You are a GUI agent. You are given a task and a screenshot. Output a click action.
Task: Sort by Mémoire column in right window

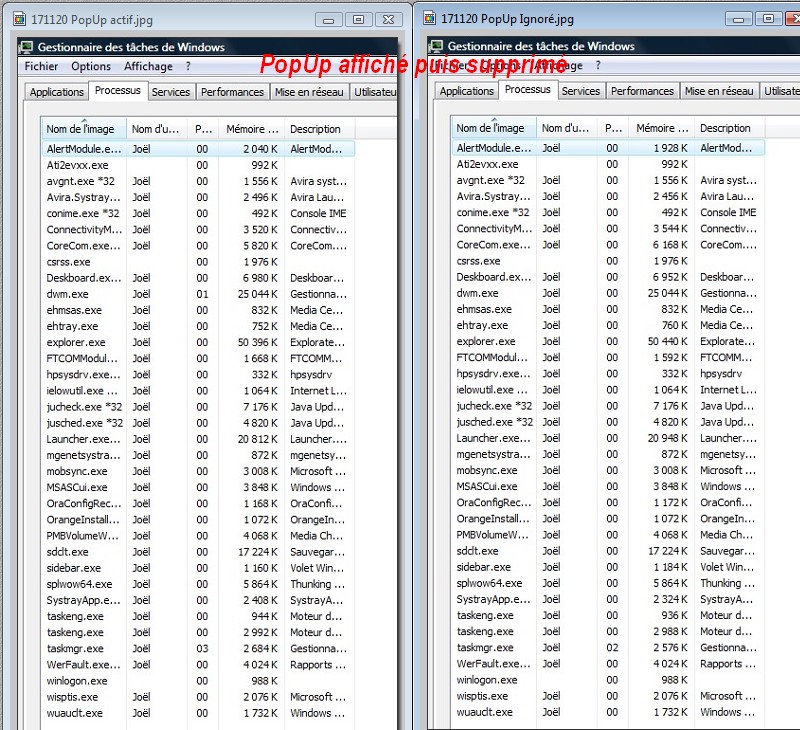tap(662, 128)
